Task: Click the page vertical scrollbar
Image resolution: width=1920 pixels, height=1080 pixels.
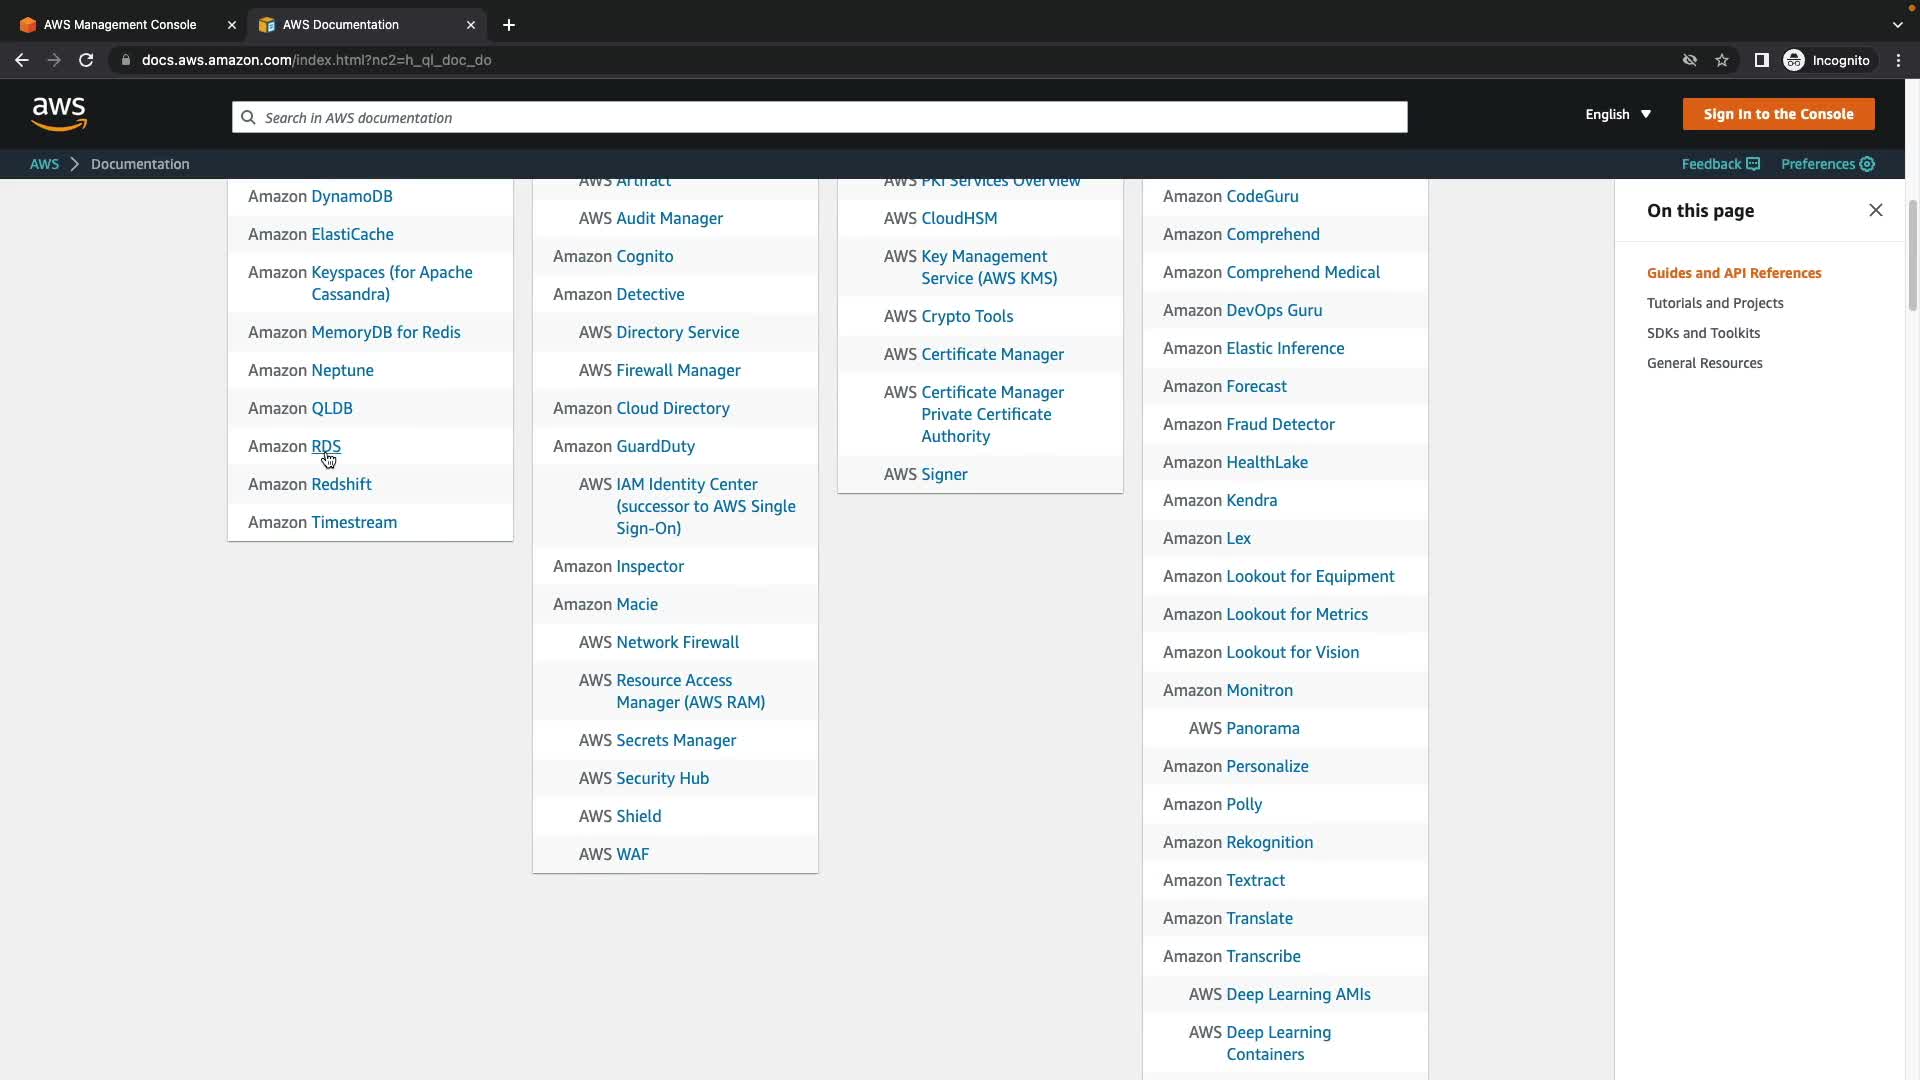Action: coord(1912,257)
